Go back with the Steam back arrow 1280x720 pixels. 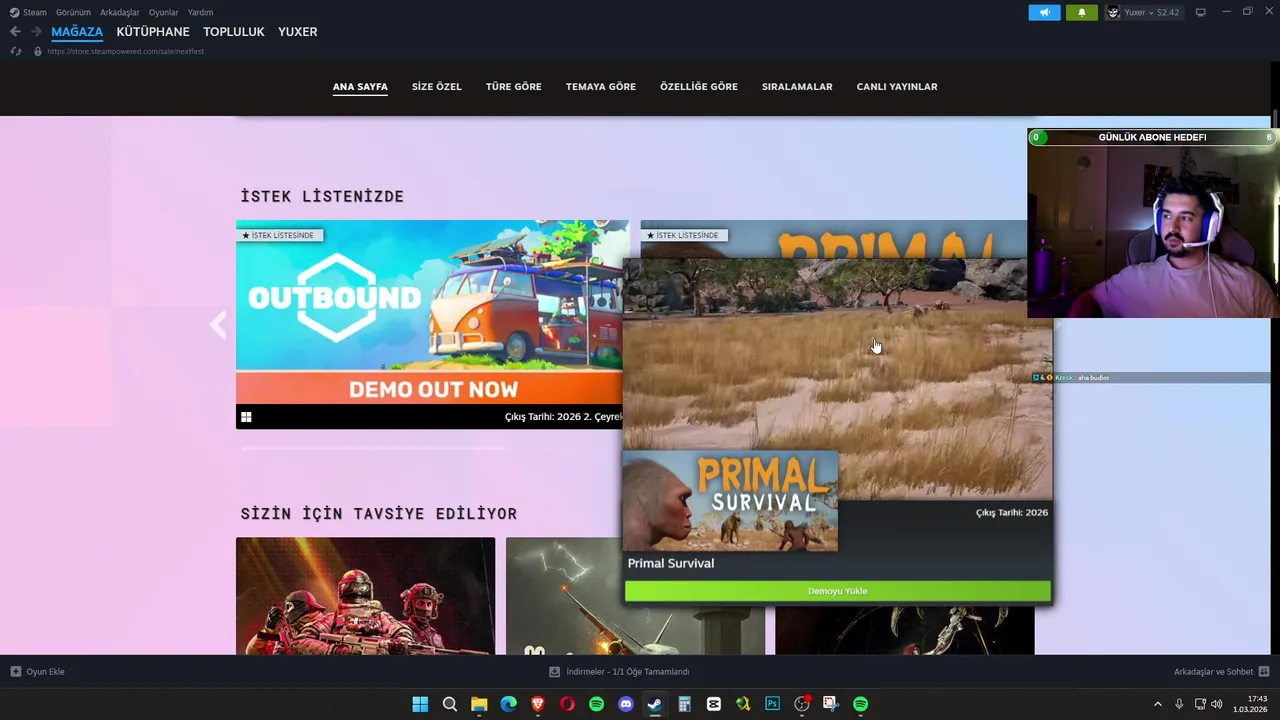15,32
